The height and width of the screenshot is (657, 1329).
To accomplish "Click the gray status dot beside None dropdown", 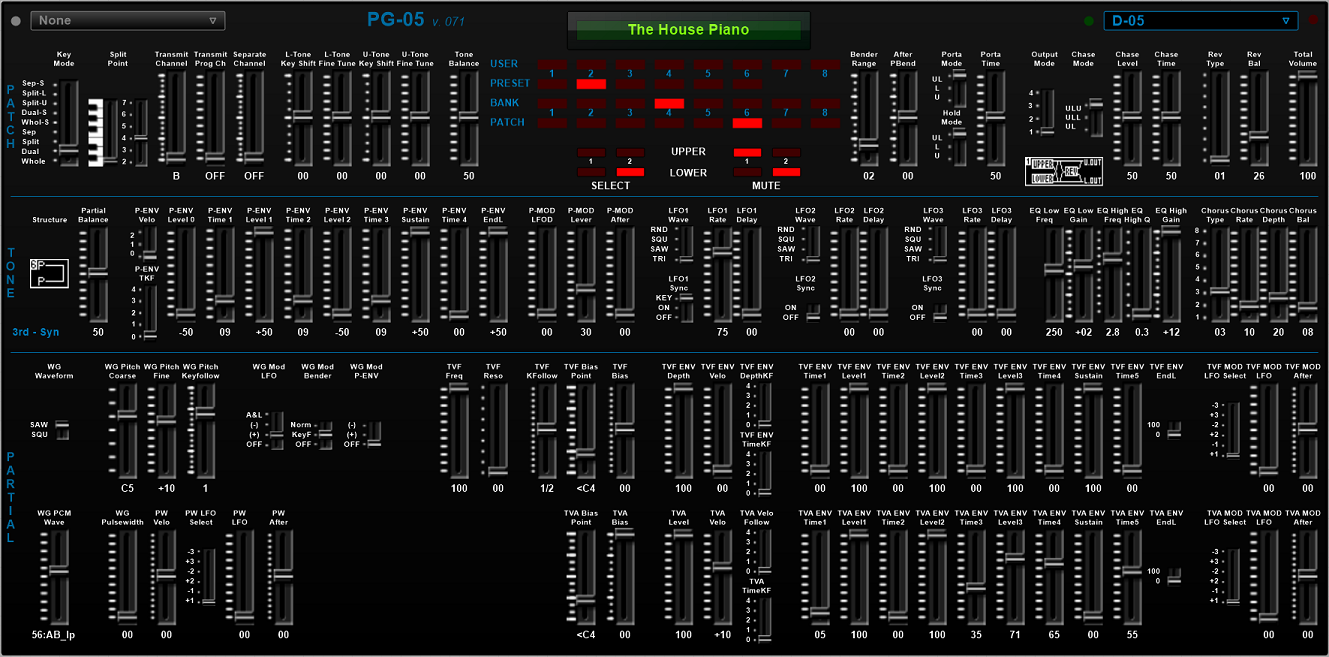I will (16, 20).
